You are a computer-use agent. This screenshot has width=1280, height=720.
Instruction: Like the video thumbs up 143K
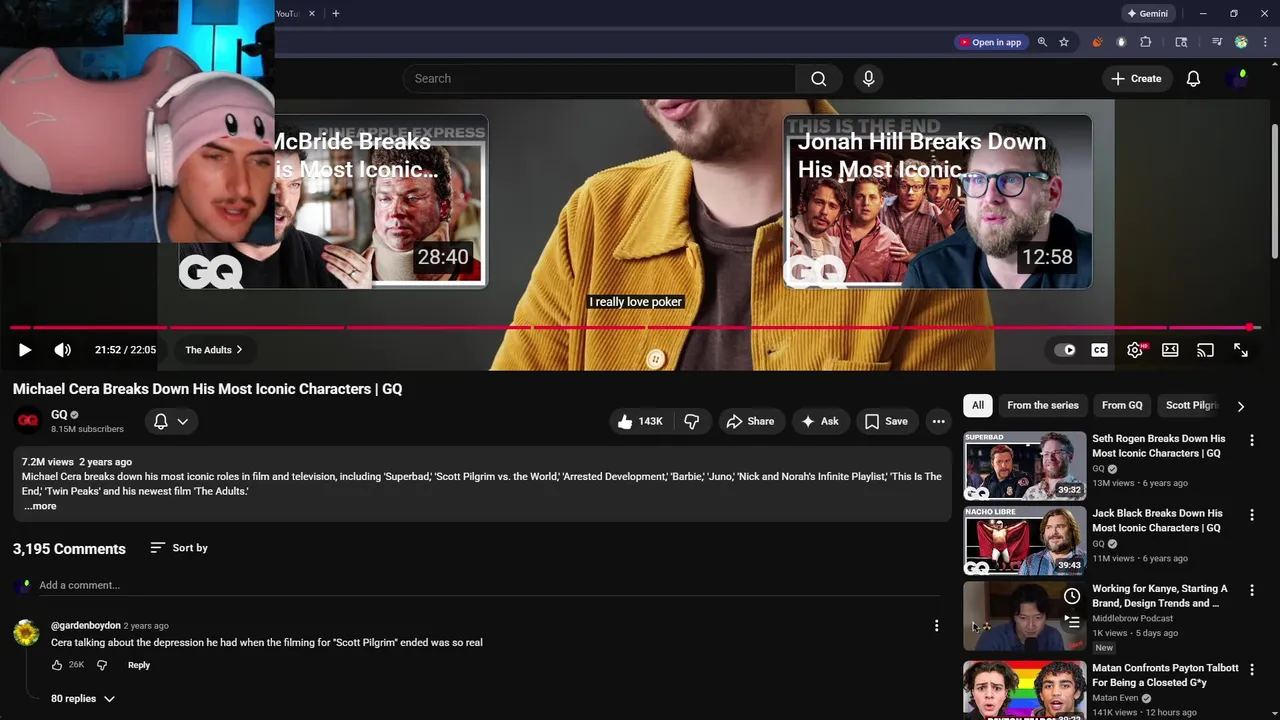641,422
